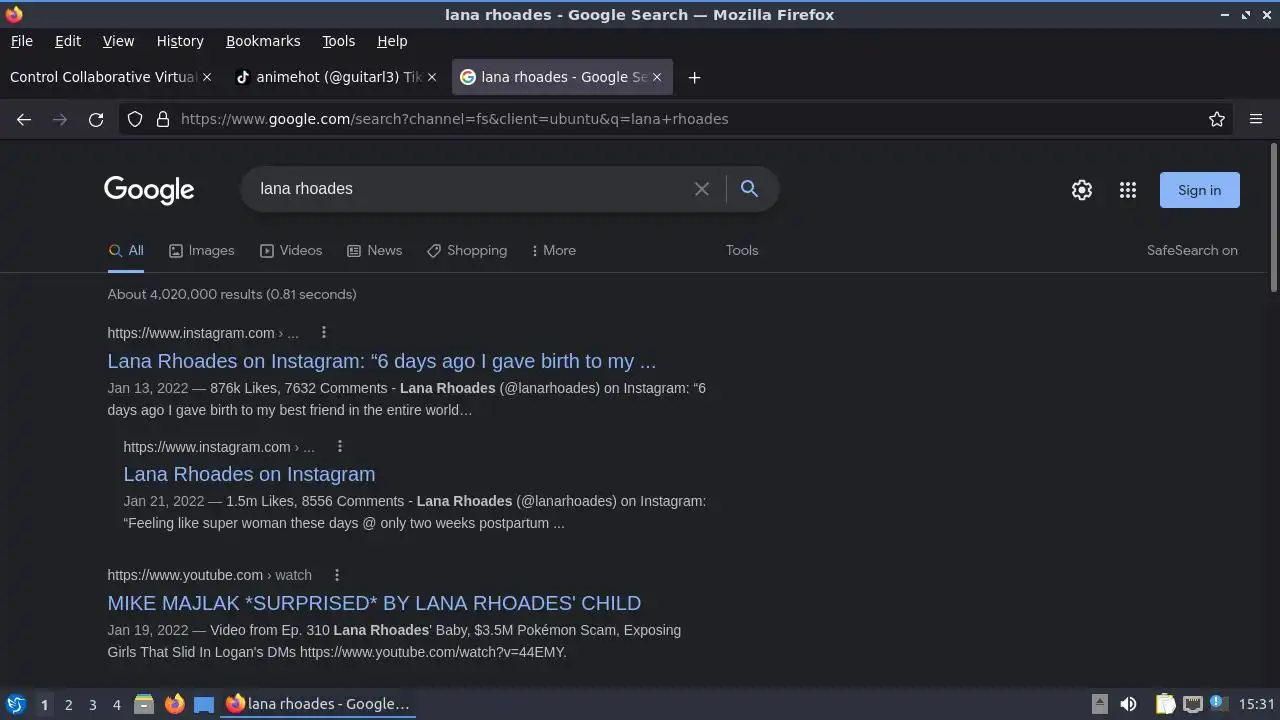Image resolution: width=1280 pixels, height=720 pixels.
Task: Clear the search box text
Action: tap(702, 189)
